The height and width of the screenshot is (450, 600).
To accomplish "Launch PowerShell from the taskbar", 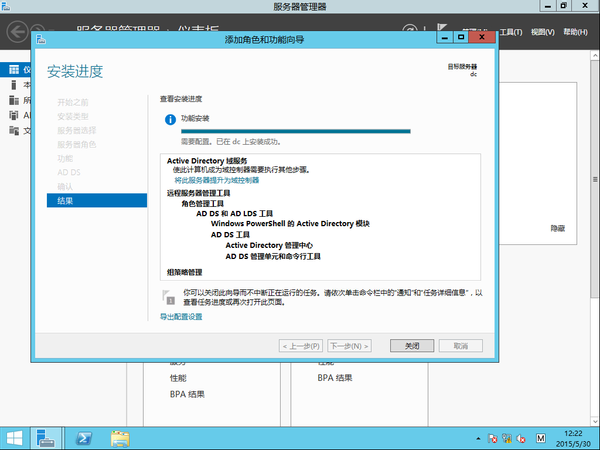I will coord(83,439).
